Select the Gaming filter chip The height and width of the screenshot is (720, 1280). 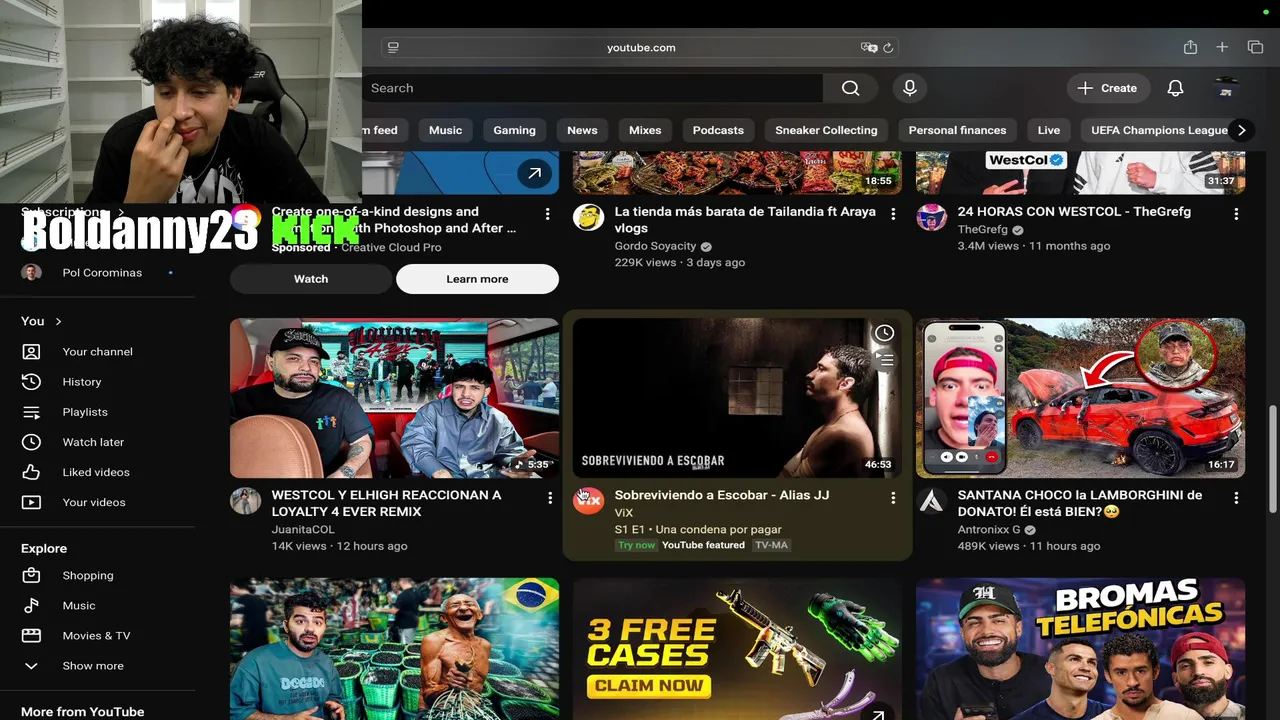[514, 130]
